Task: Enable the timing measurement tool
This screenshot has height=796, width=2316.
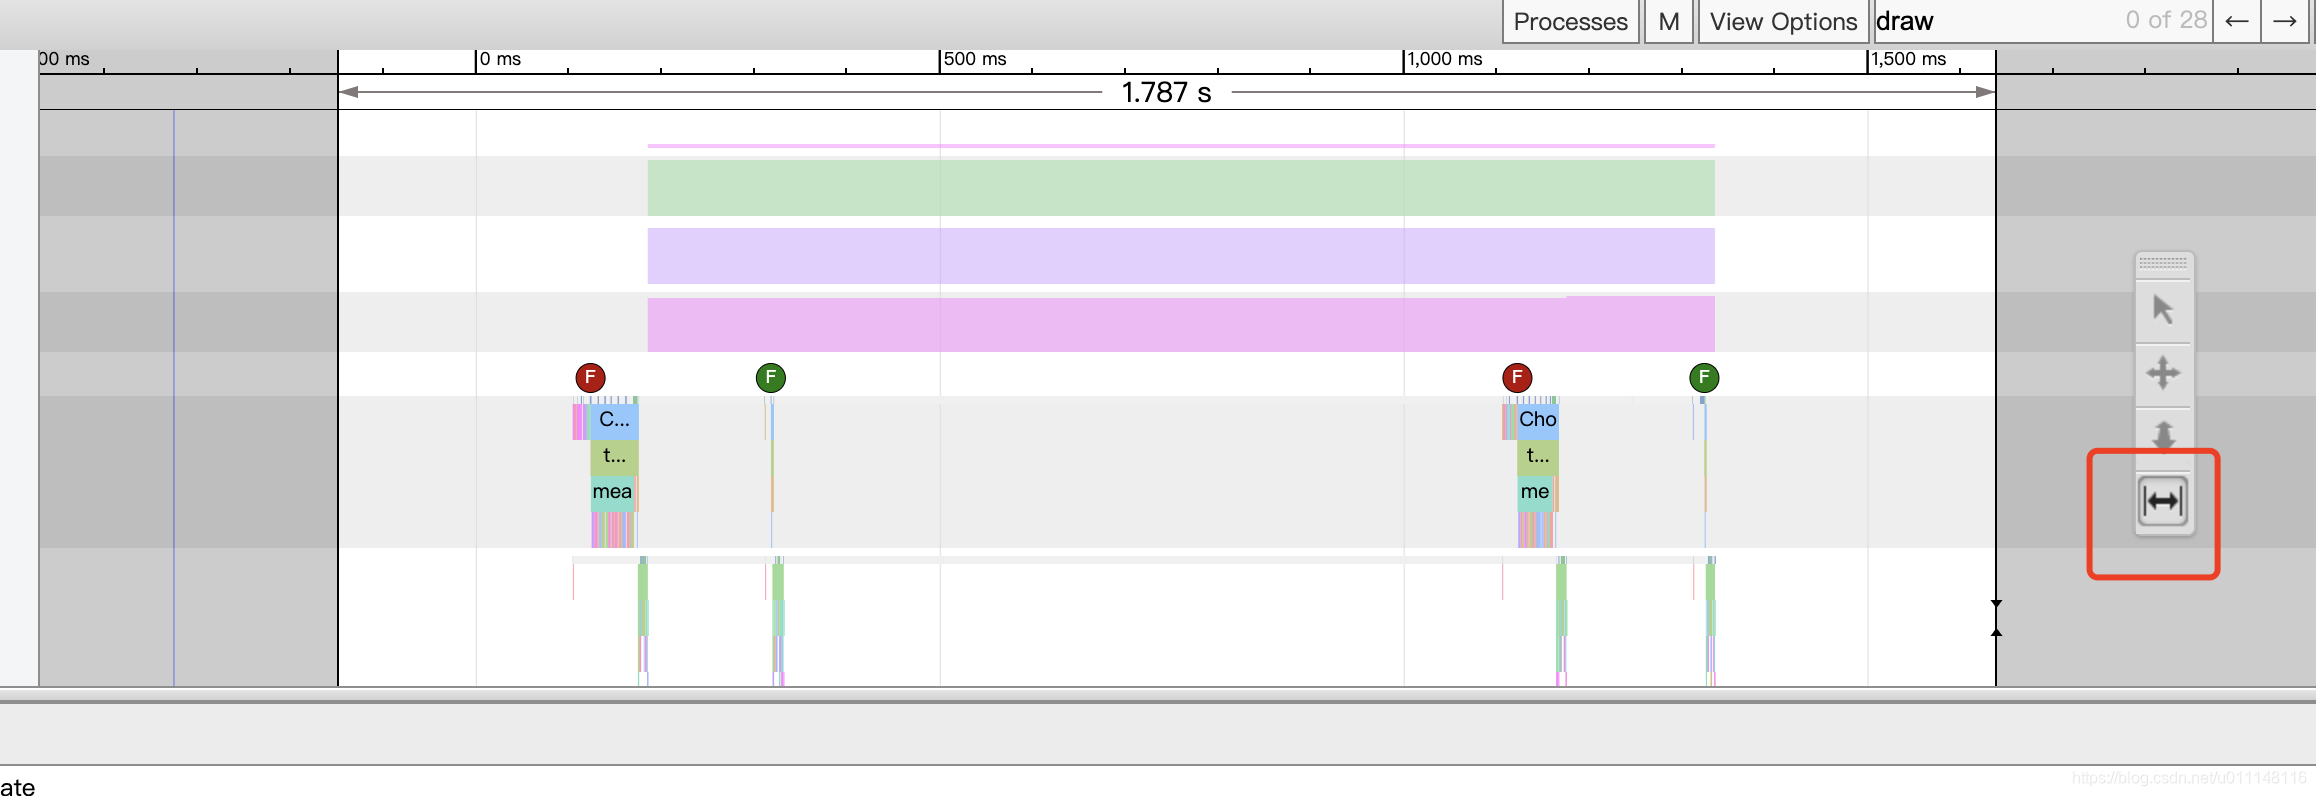Action: click(x=2163, y=500)
